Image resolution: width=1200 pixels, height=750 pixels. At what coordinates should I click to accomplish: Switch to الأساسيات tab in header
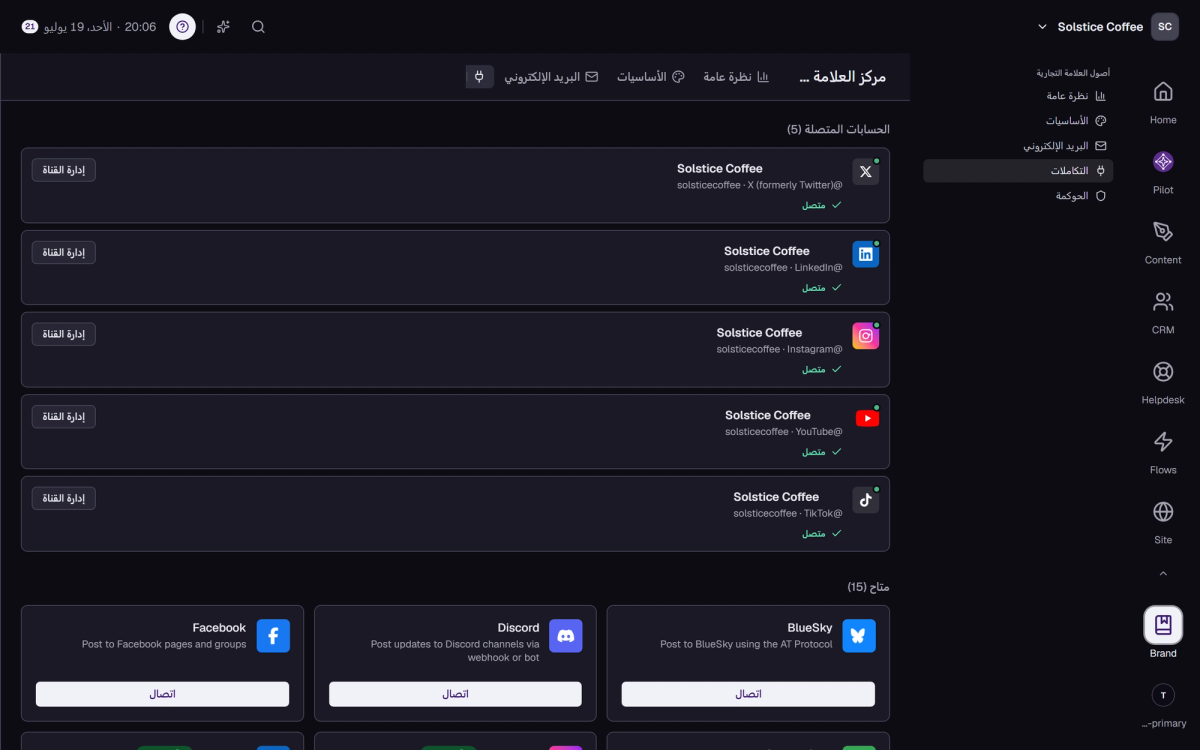pos(650,77)
